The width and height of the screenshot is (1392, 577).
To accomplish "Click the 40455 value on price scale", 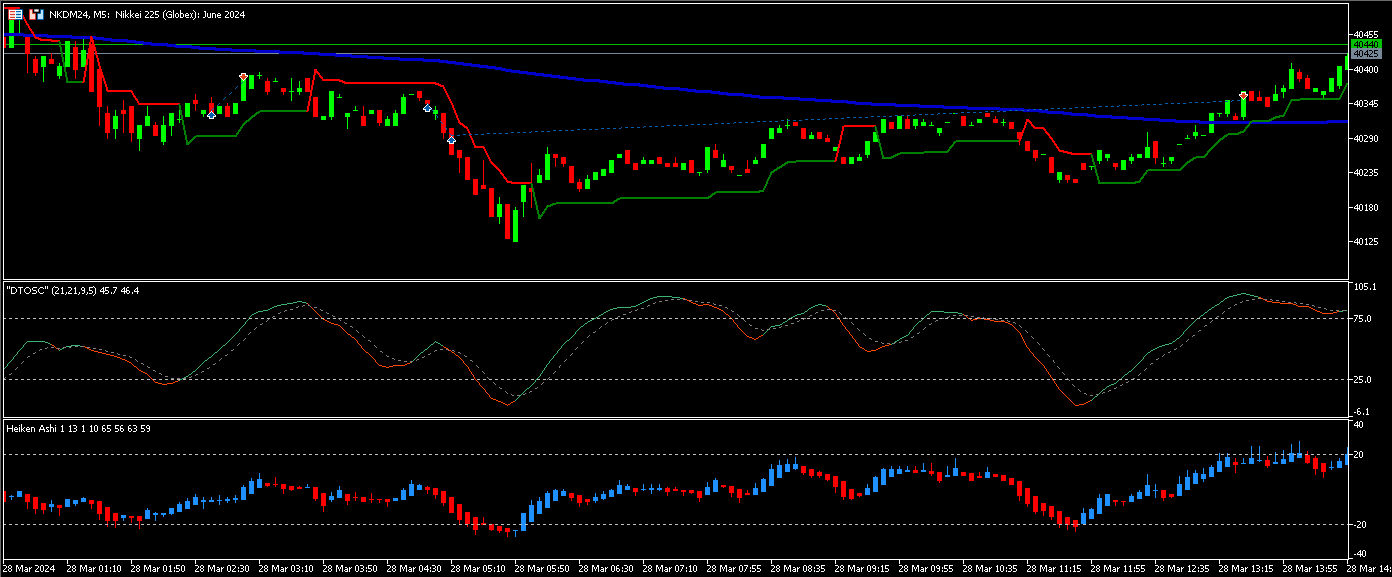I will [1365, 34].
